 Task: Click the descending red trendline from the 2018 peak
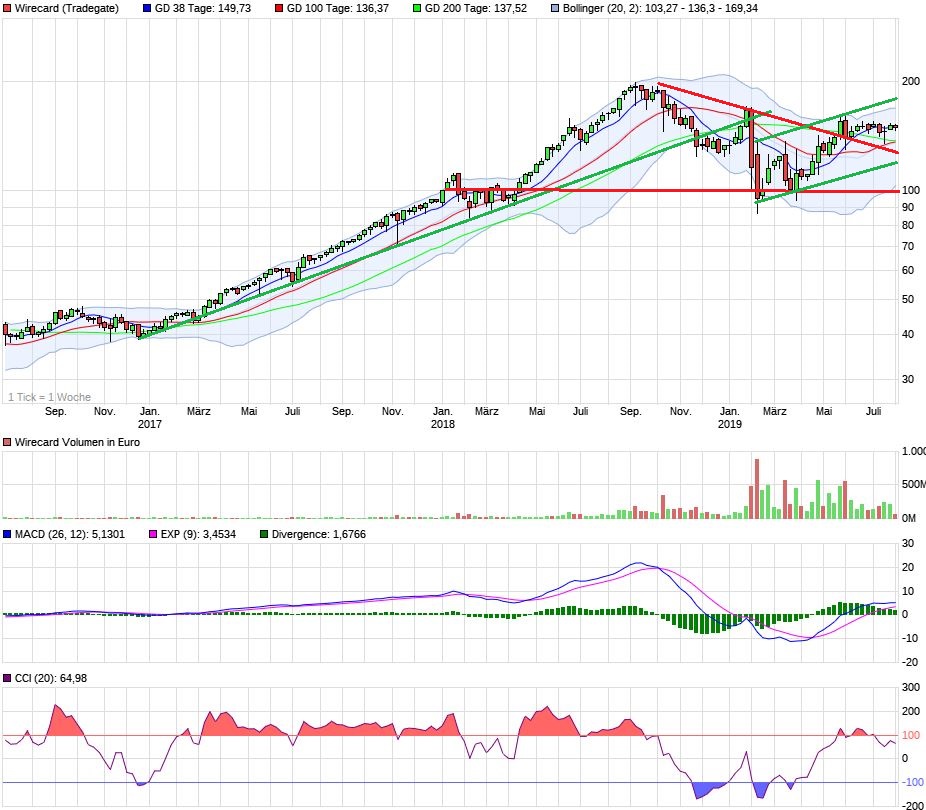click(778, 118)
